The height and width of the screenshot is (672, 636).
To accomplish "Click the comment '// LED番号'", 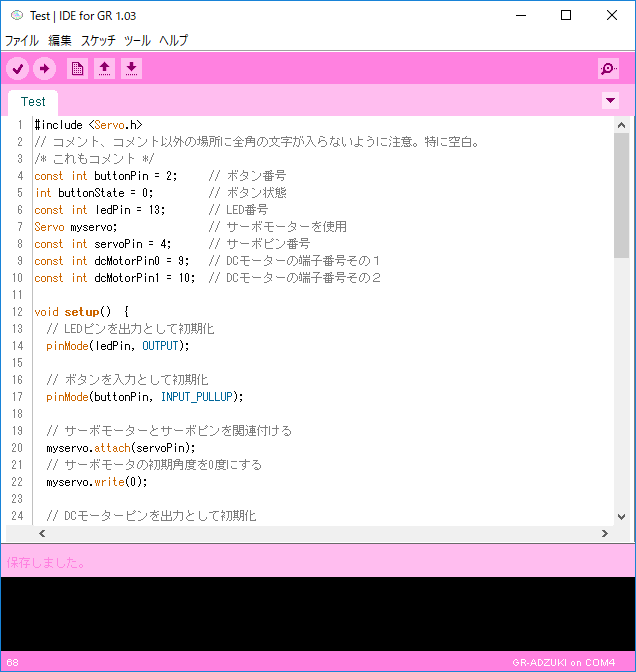I will [x=238, y=210].
